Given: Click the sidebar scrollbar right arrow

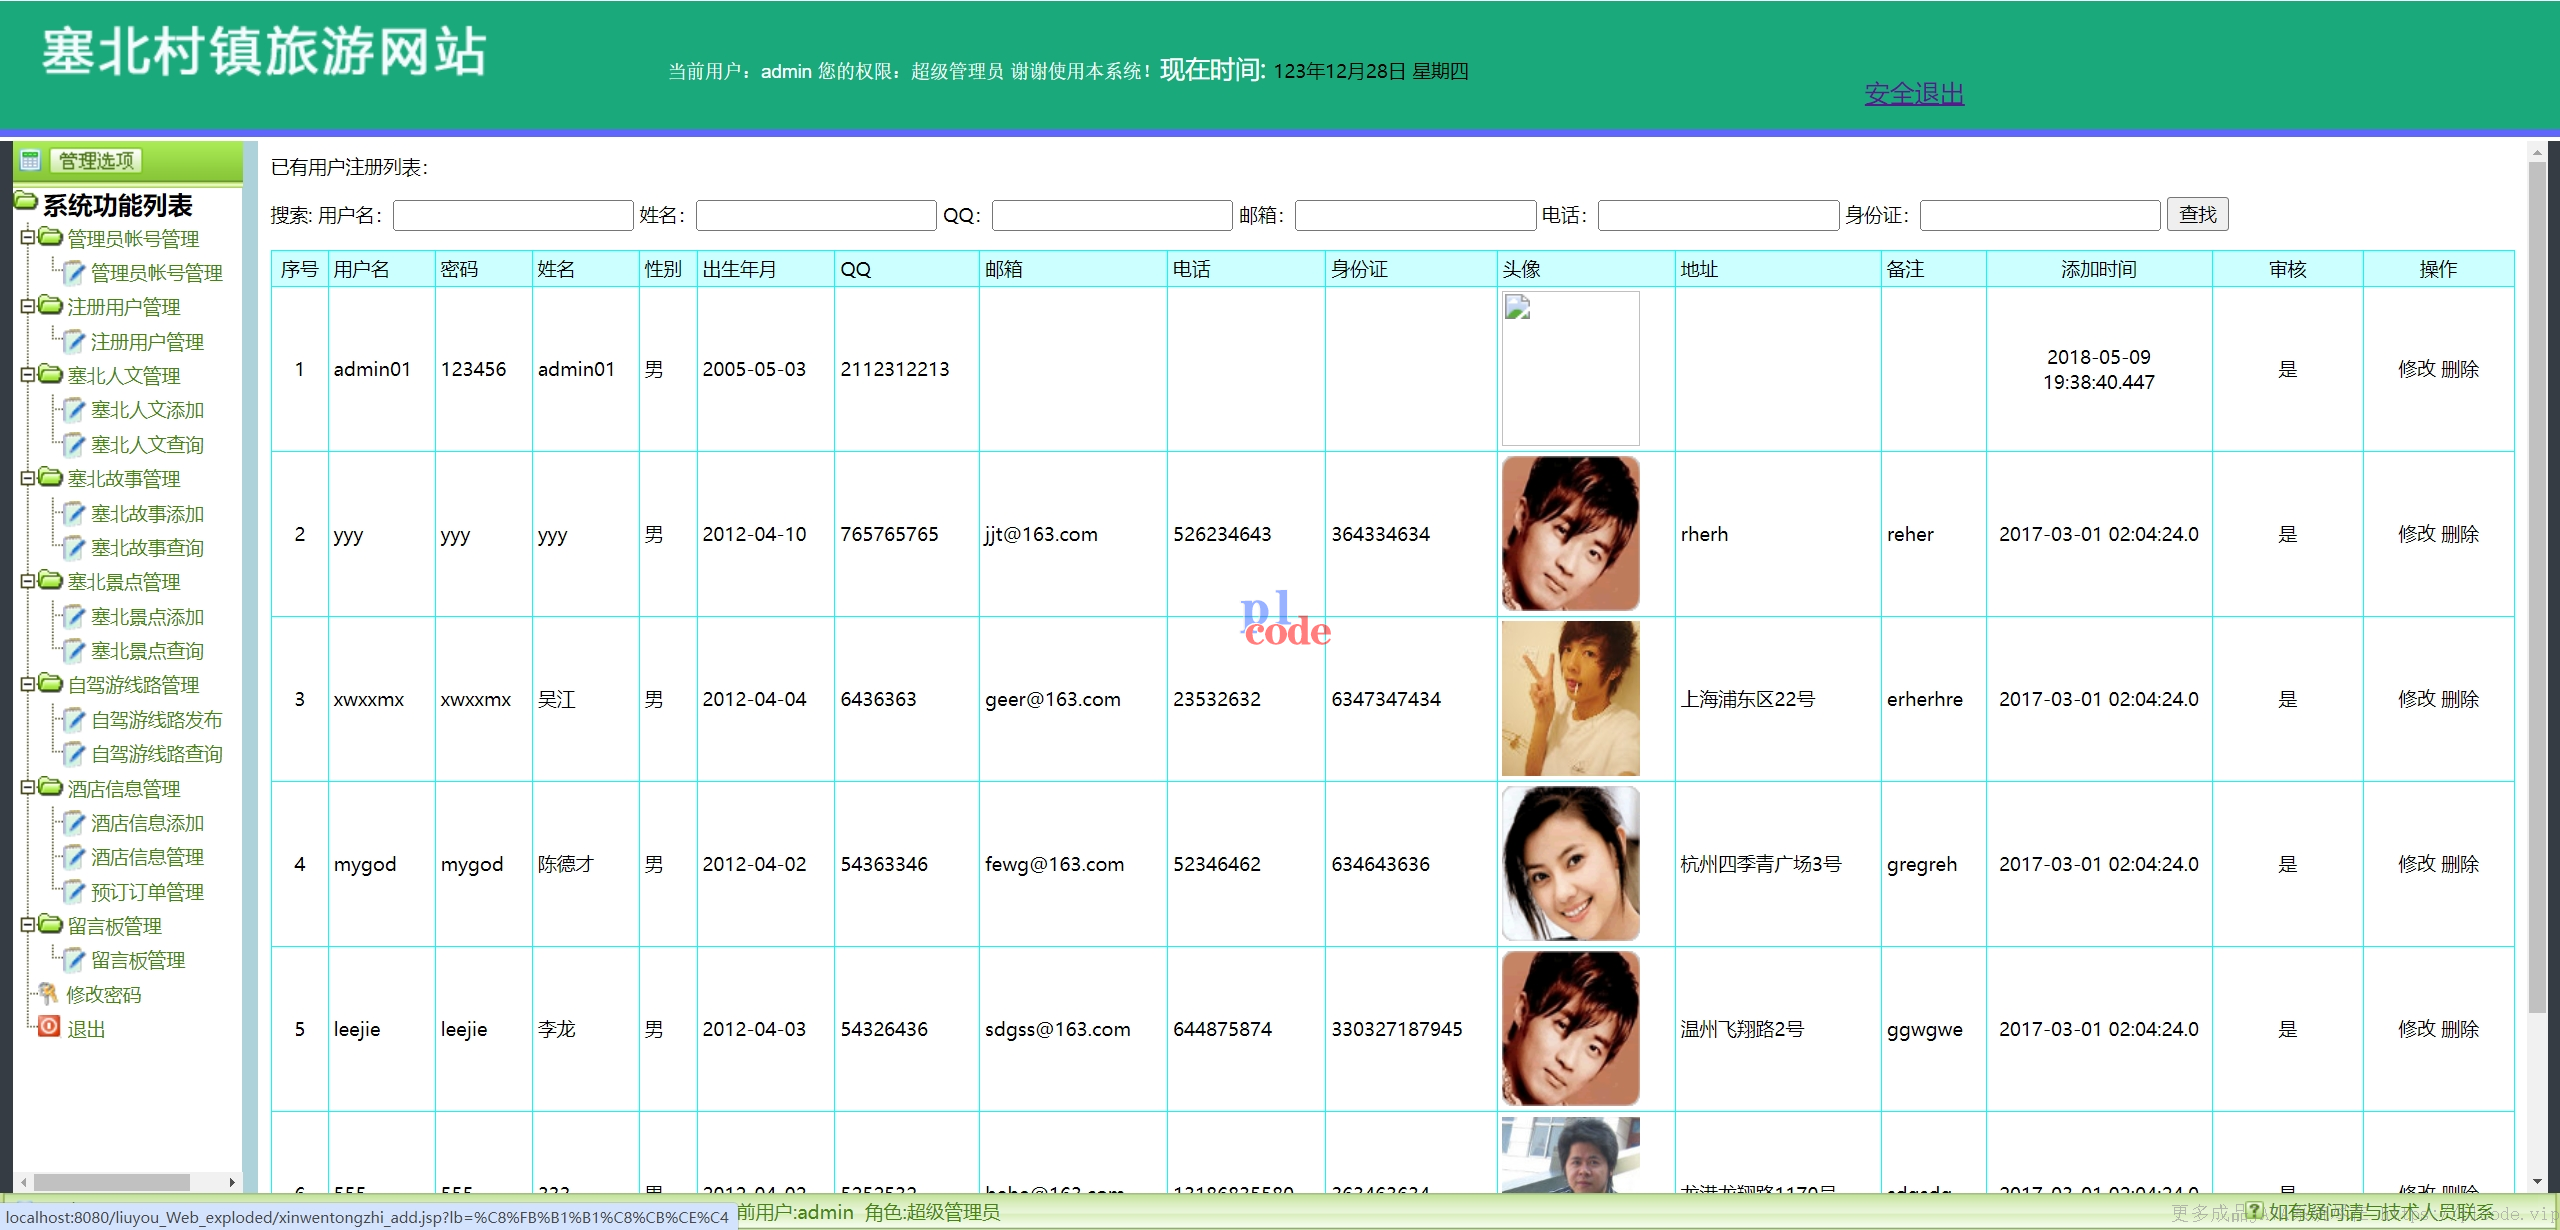Looking at the screenshot, I should click(x=232, y=1182).
